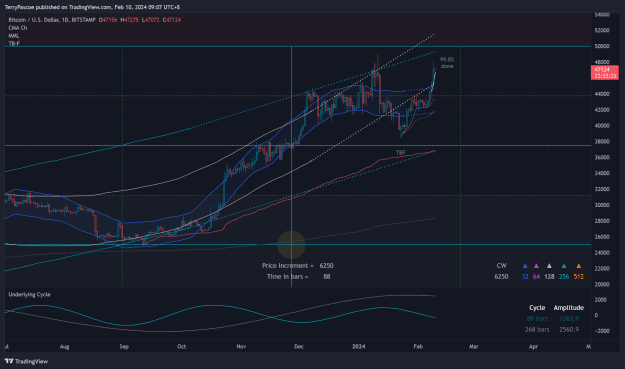Viewport: 625px width, 369px height.
Task: Click Mar on the time axis
Action: [x=474, y=347]
